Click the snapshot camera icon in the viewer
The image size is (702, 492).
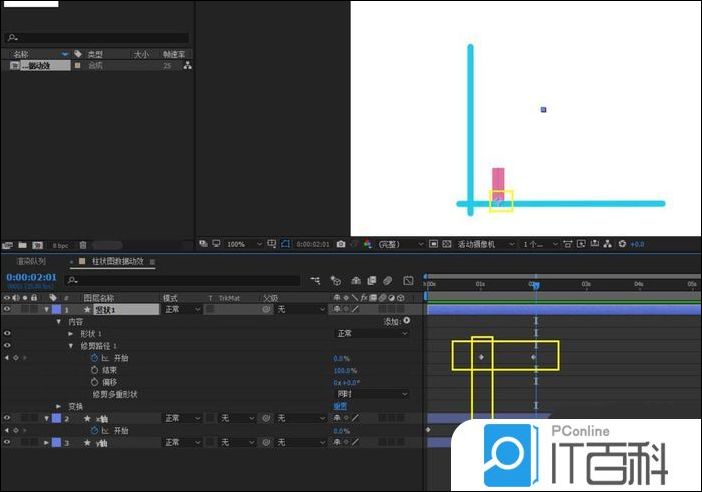pos(341,244)
